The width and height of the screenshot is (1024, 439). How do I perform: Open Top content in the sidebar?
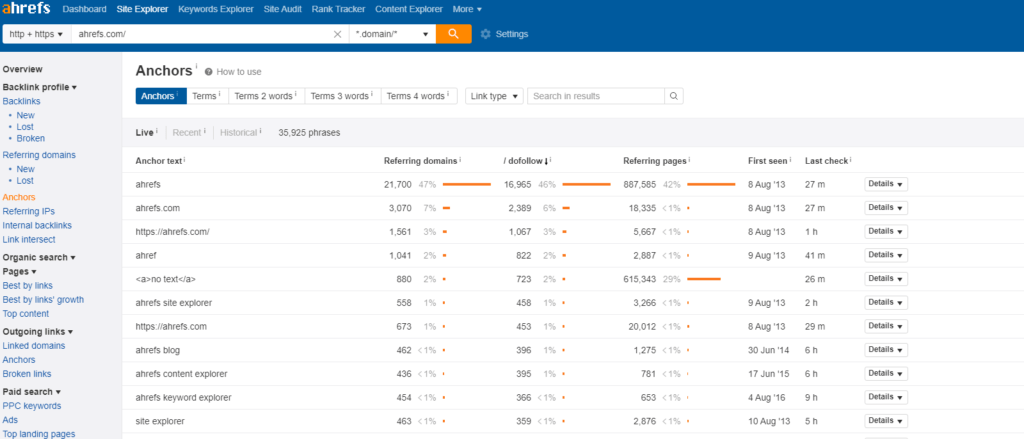(25, 314)
